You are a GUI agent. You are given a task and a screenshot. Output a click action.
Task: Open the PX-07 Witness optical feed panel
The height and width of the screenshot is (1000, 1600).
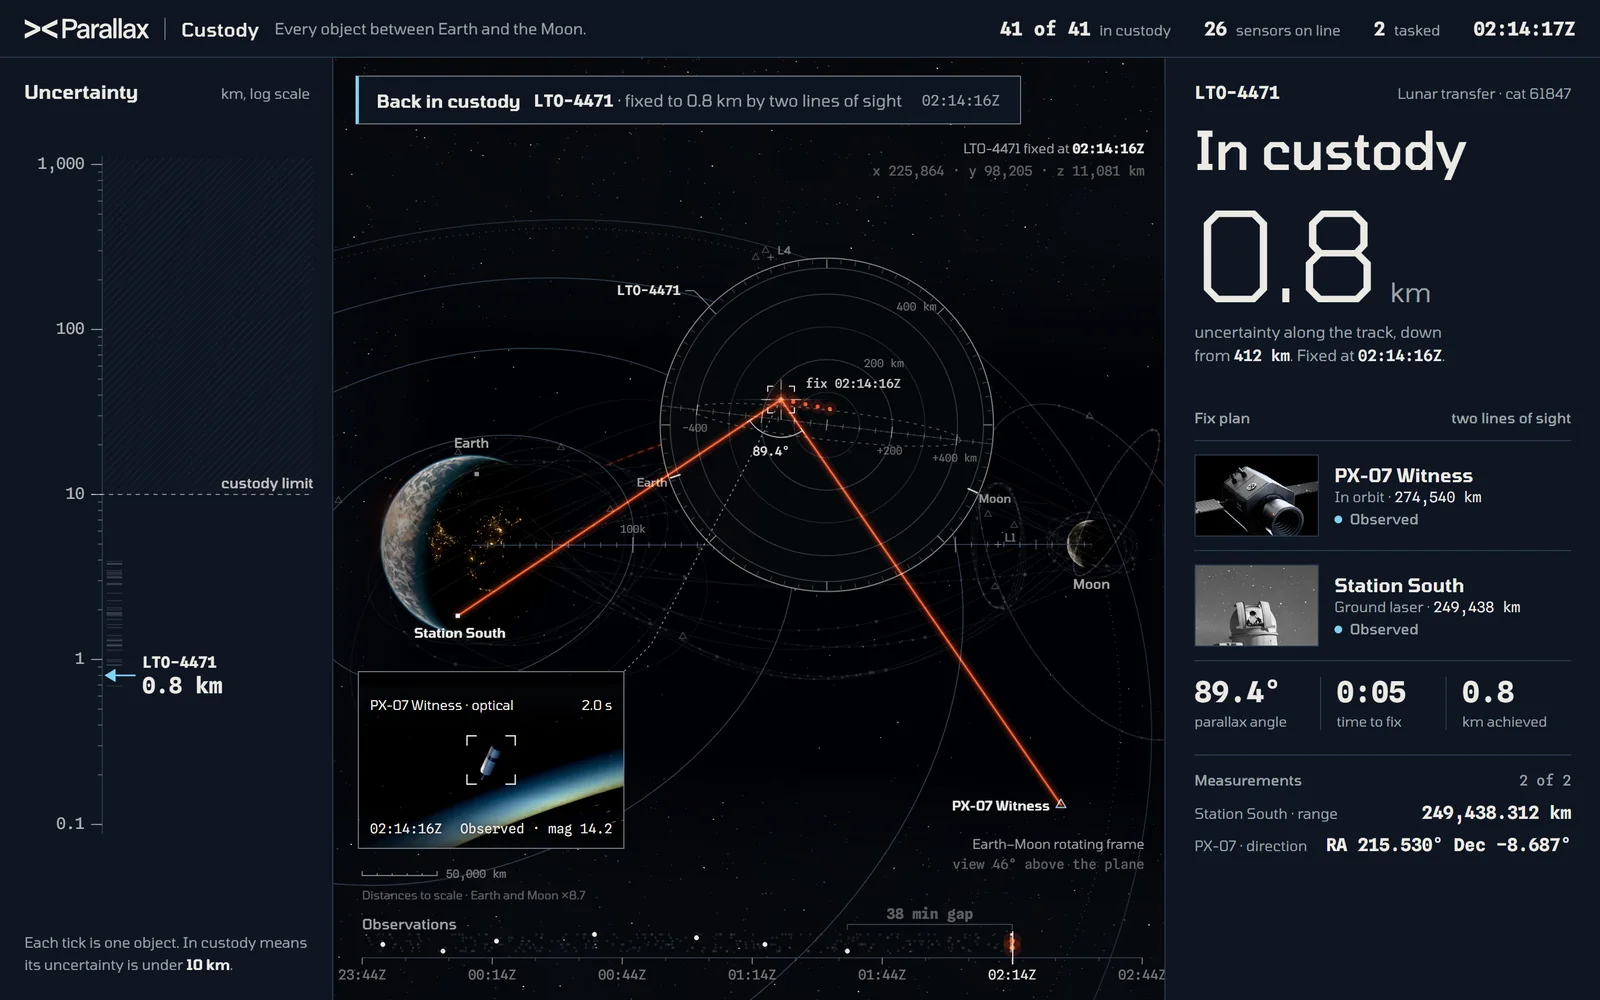[491, 760]
